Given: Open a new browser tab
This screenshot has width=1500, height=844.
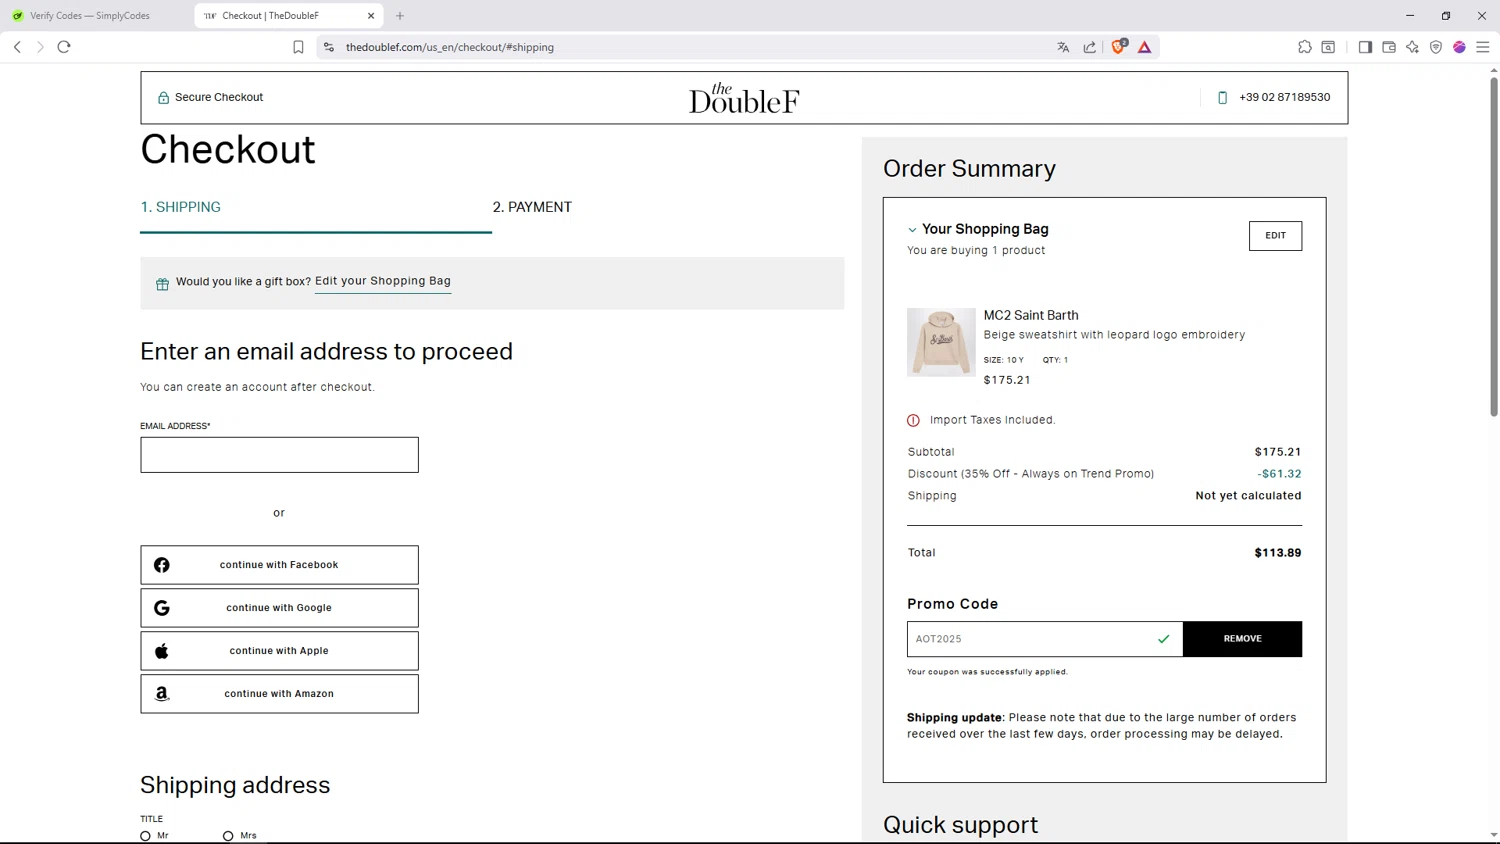Looking at the screenshot, I should click(400, 16).
